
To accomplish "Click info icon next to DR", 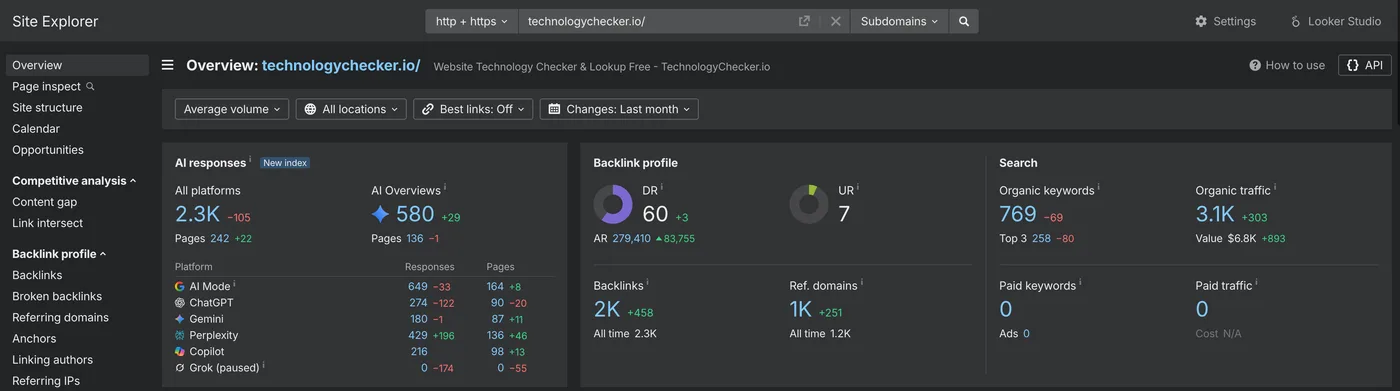I will pos(662,187).
